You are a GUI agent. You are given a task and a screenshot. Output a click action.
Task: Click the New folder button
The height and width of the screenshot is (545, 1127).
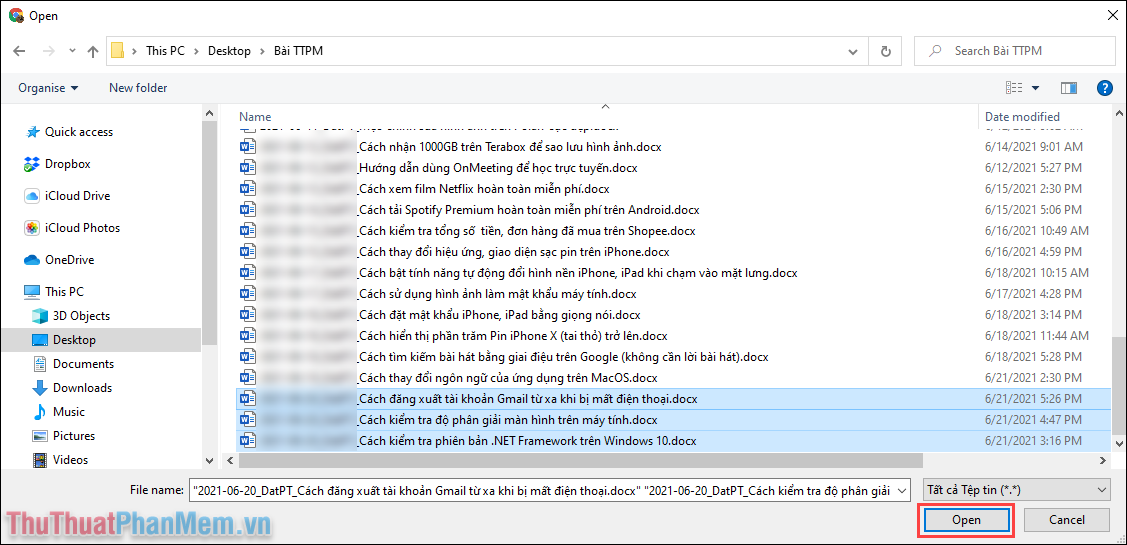pyautogui.click(x=138, y=88)
